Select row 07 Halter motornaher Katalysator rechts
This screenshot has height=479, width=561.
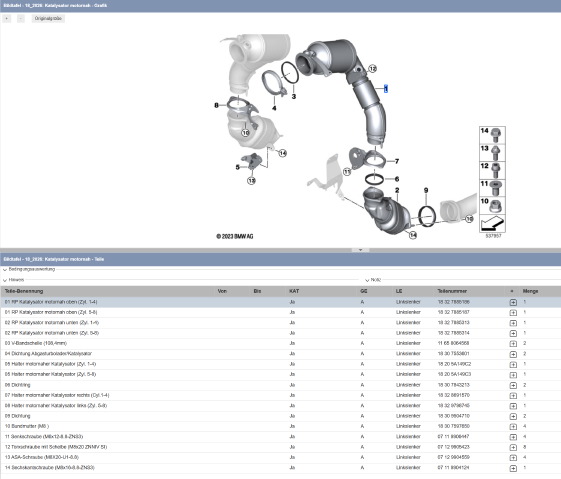(x=280, y=395)
